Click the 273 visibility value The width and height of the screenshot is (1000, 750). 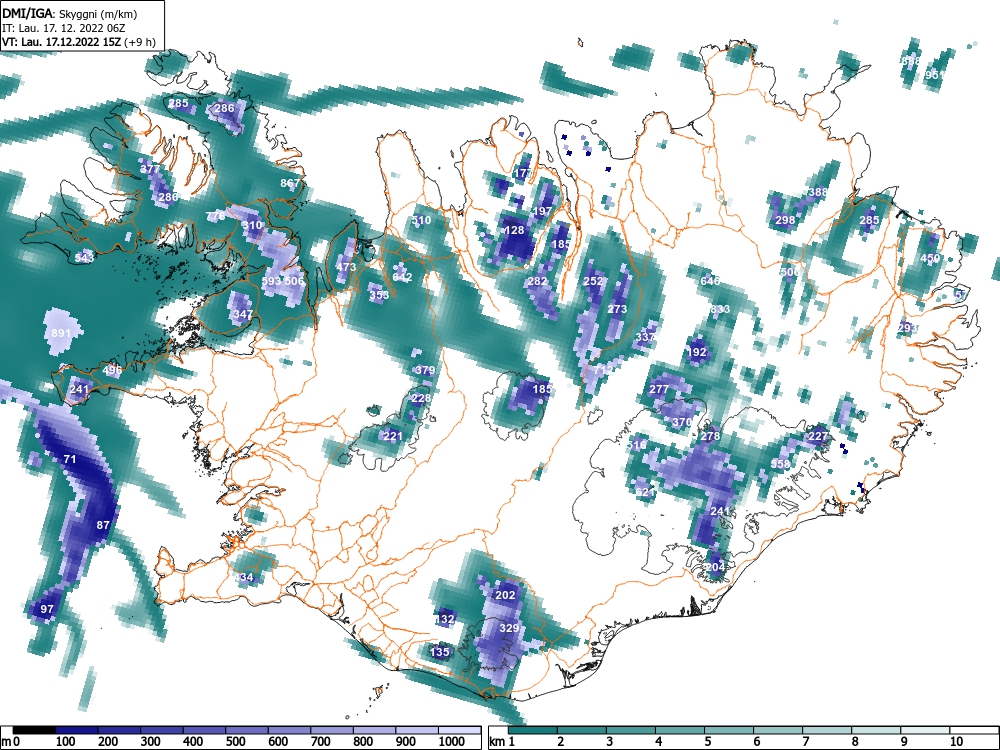click(x=617, y=309)
